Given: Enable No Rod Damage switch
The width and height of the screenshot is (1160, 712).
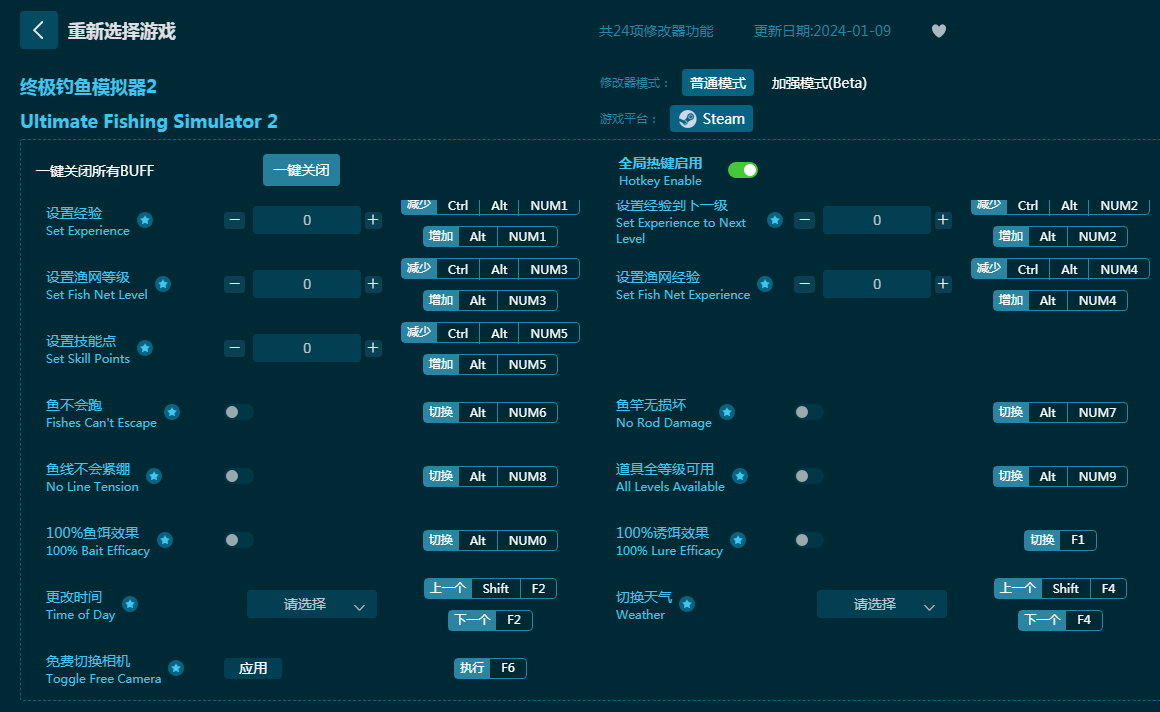Looking at the screenshot, I should pos(809,412).
